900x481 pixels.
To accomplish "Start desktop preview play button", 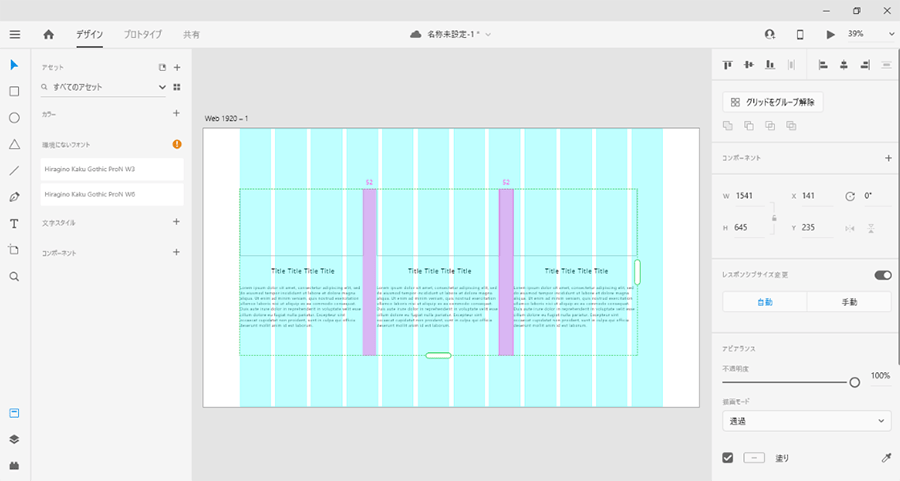I will (831, 34).
